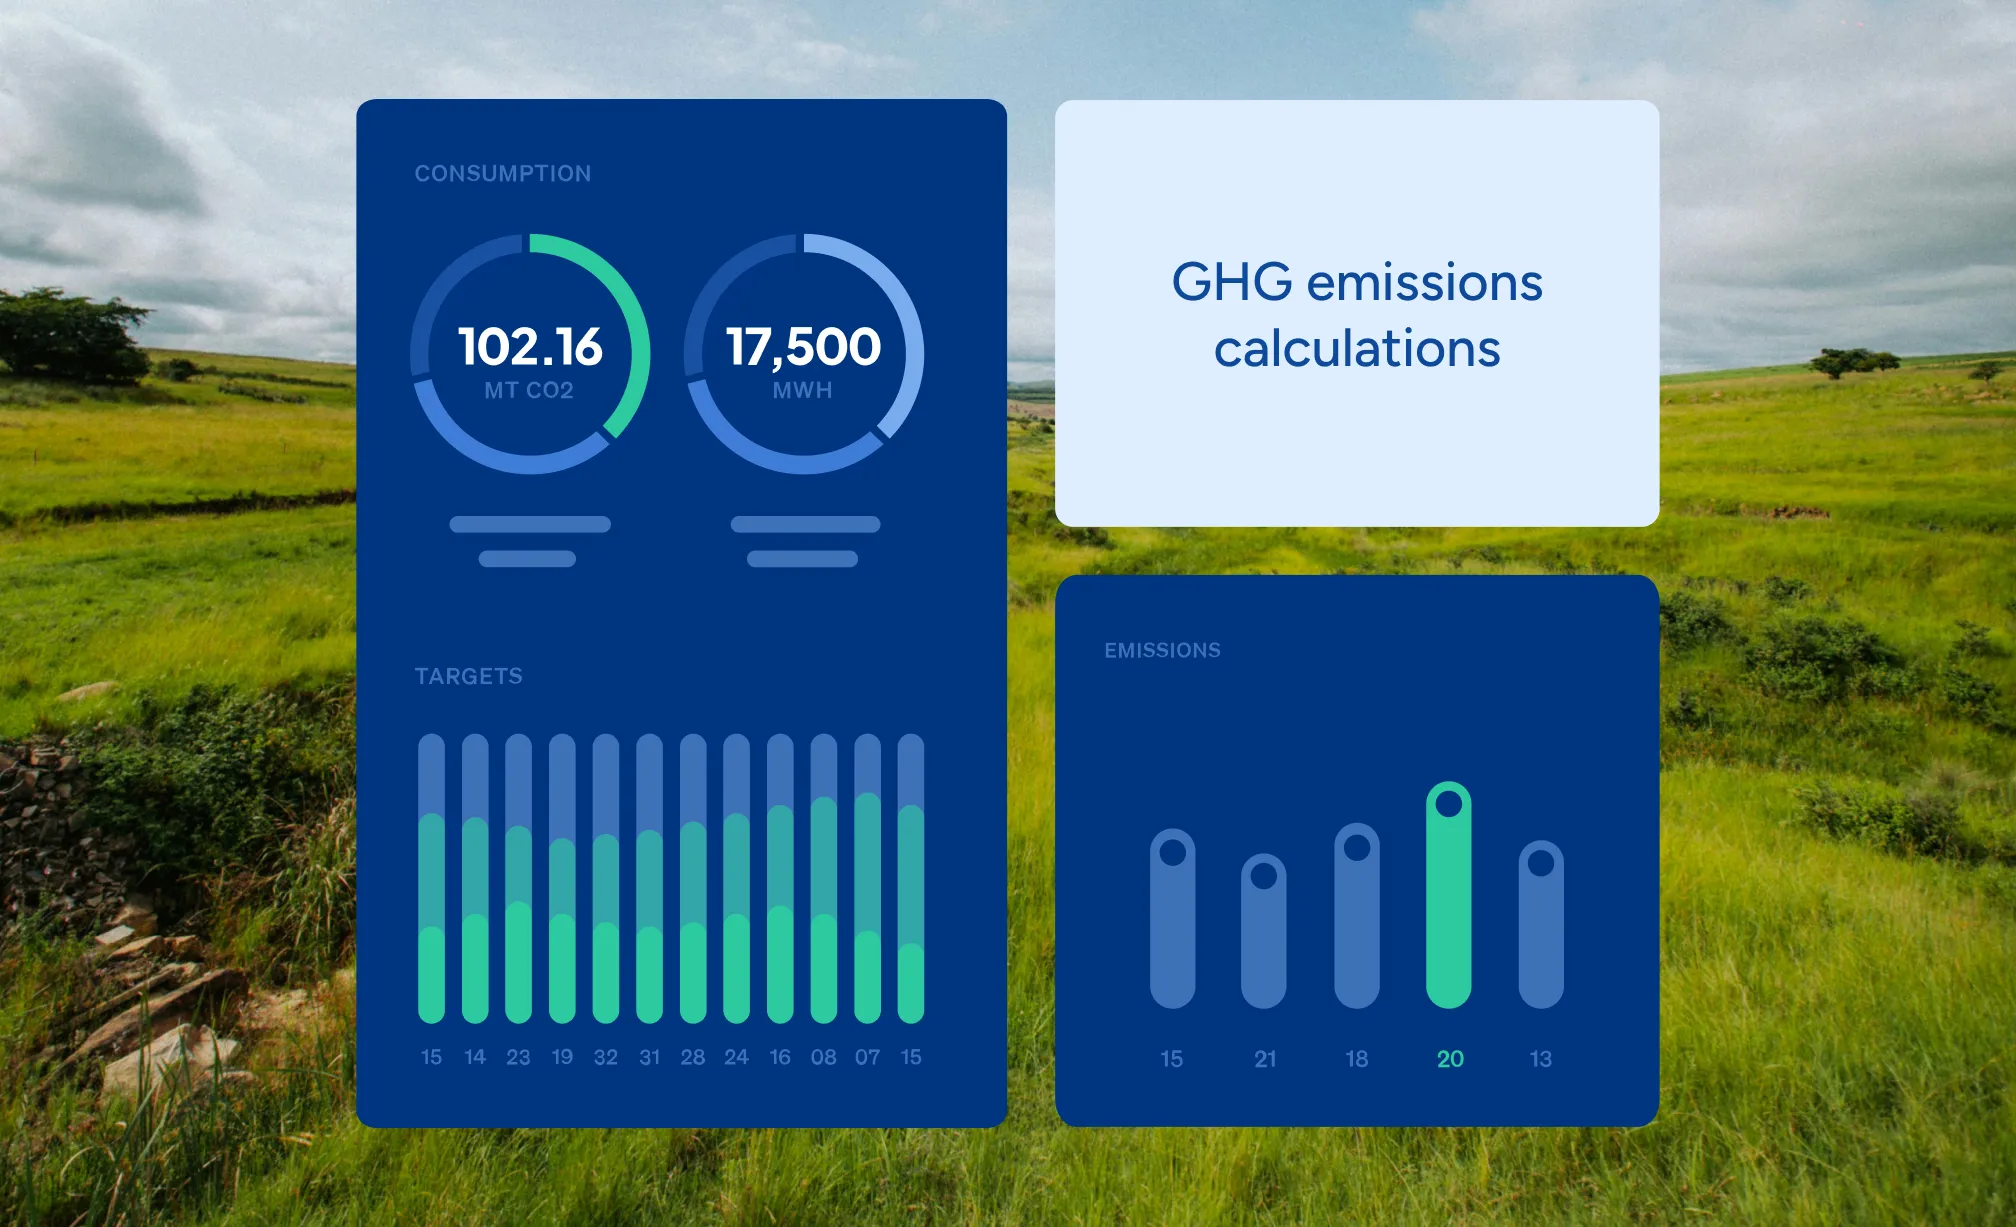
Task: Select the Emissions bar labeled 15
Action: coord(1172,918)
